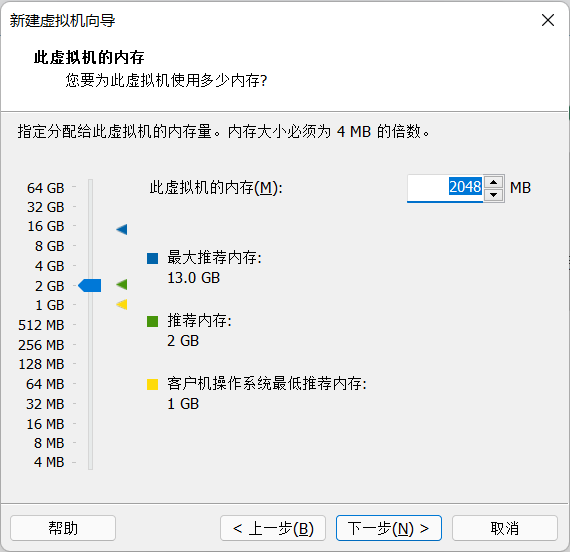Click the 帮助 button
570x552 pixels.
(x=63, y=528)
